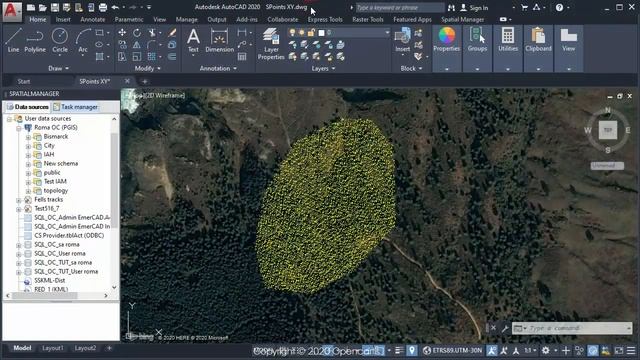The width and height of the screenshot is (640, 360).
Task: Click the Rotate tool icon
Action: coord(137,33)
